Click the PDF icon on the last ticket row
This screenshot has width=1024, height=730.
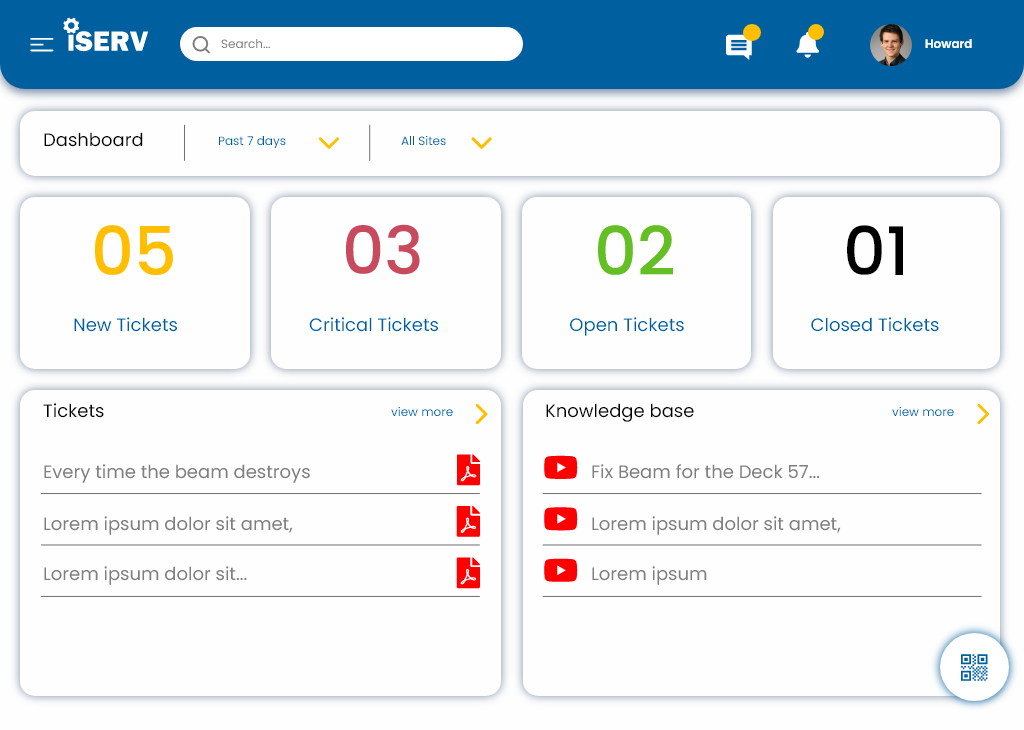click(x=468, y=573)
